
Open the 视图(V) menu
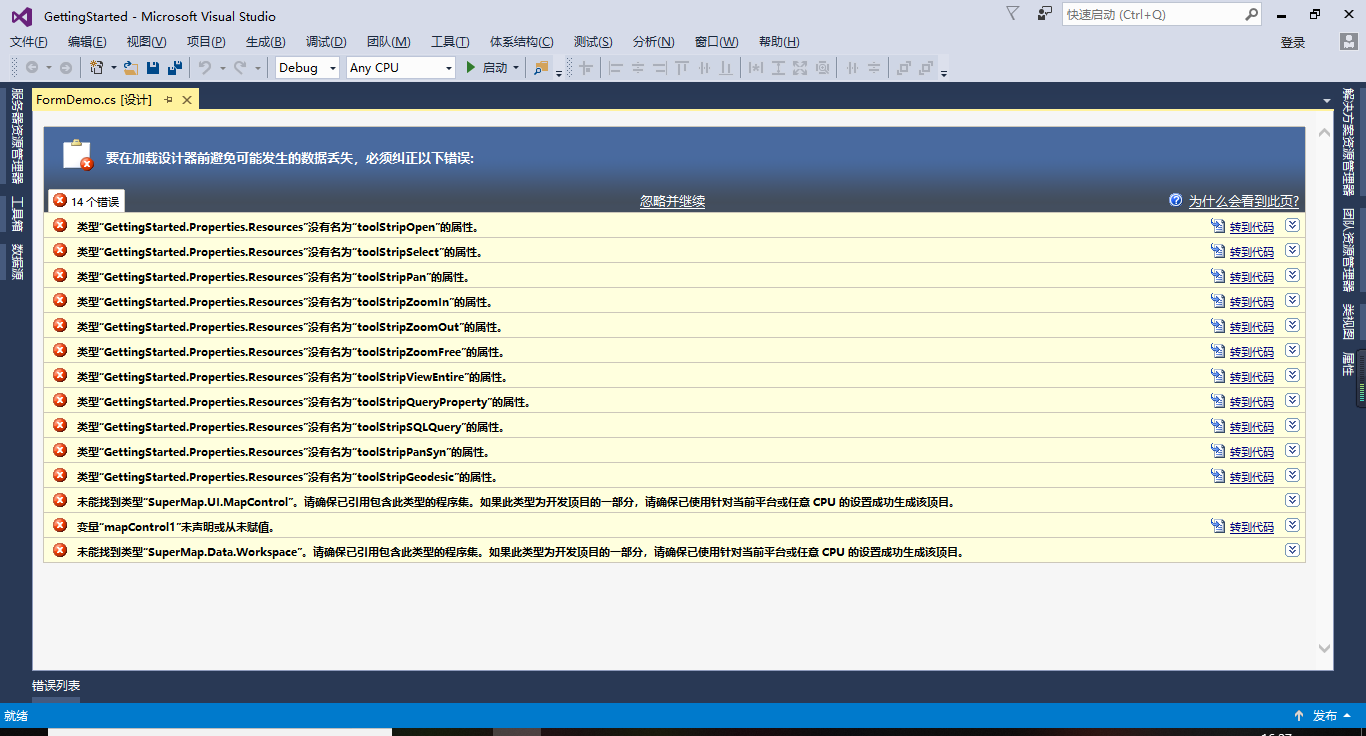[146, 42]
